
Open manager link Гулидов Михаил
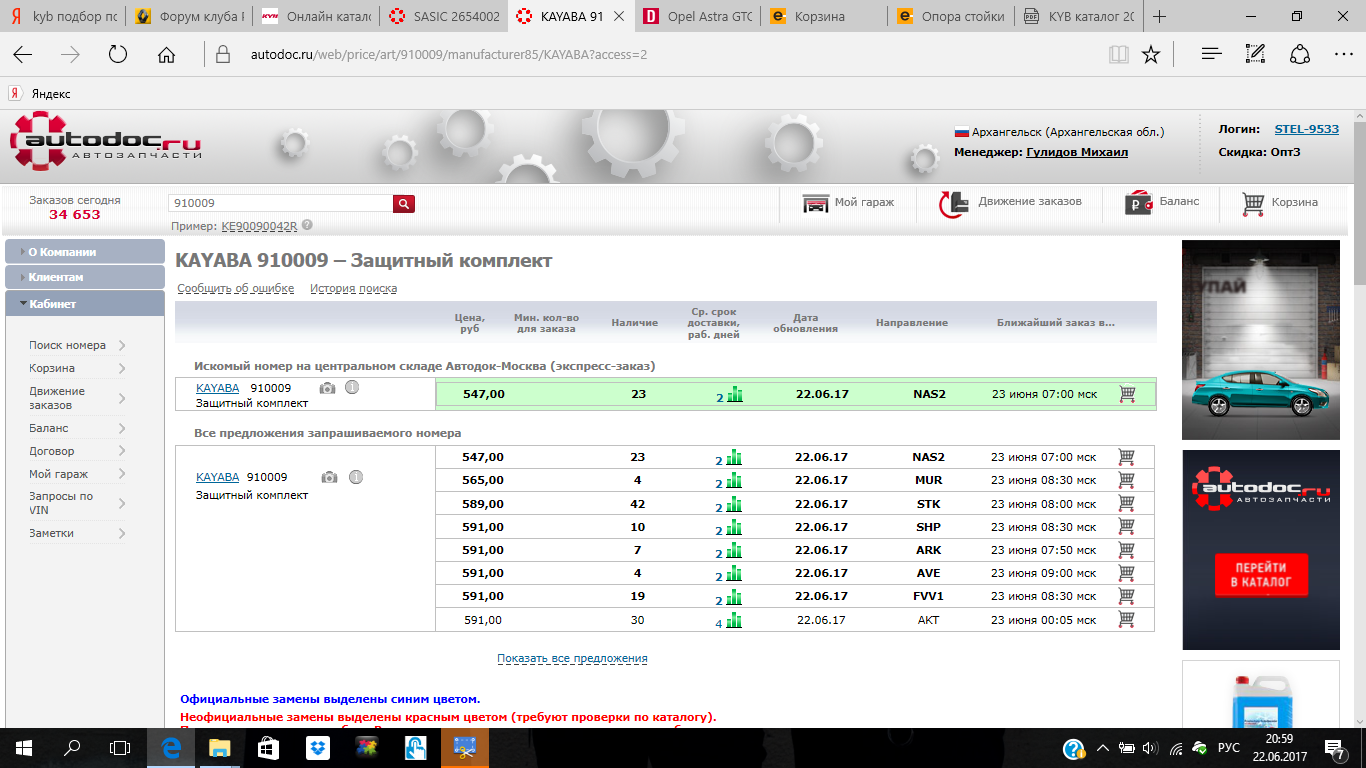point(1077,152)
